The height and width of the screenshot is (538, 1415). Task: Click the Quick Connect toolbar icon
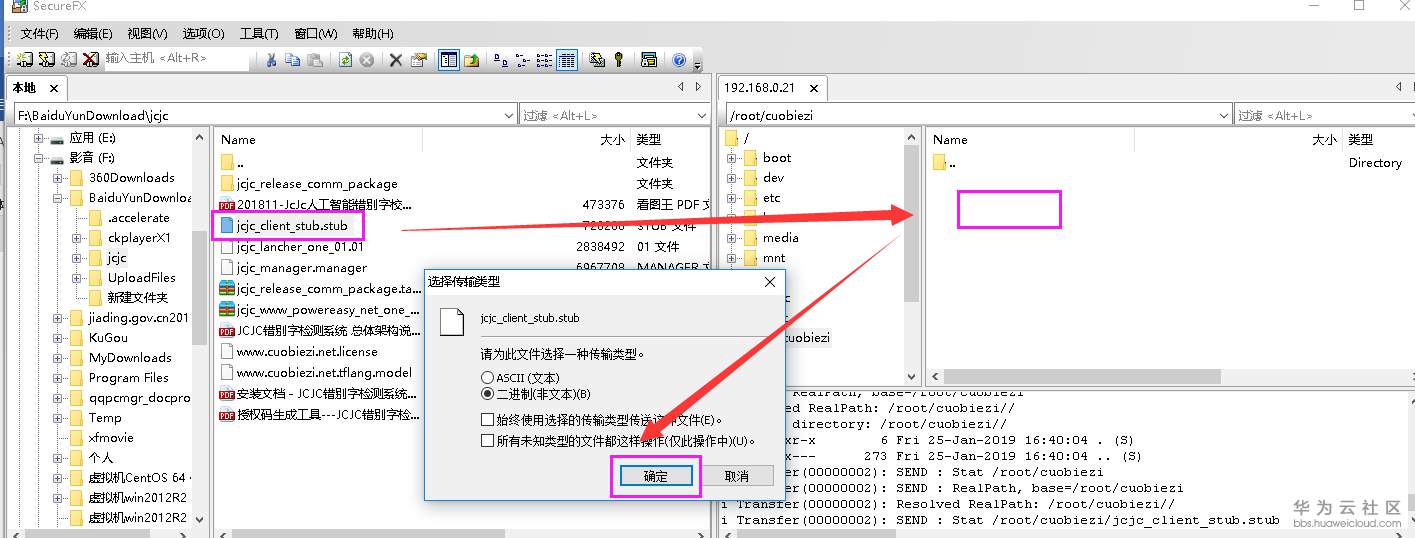(47, 59)
